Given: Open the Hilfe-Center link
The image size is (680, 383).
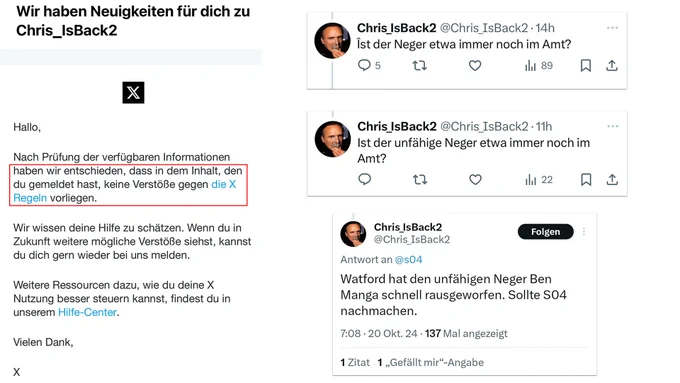Looking at the screenshot, I should (x=87, y=312).
